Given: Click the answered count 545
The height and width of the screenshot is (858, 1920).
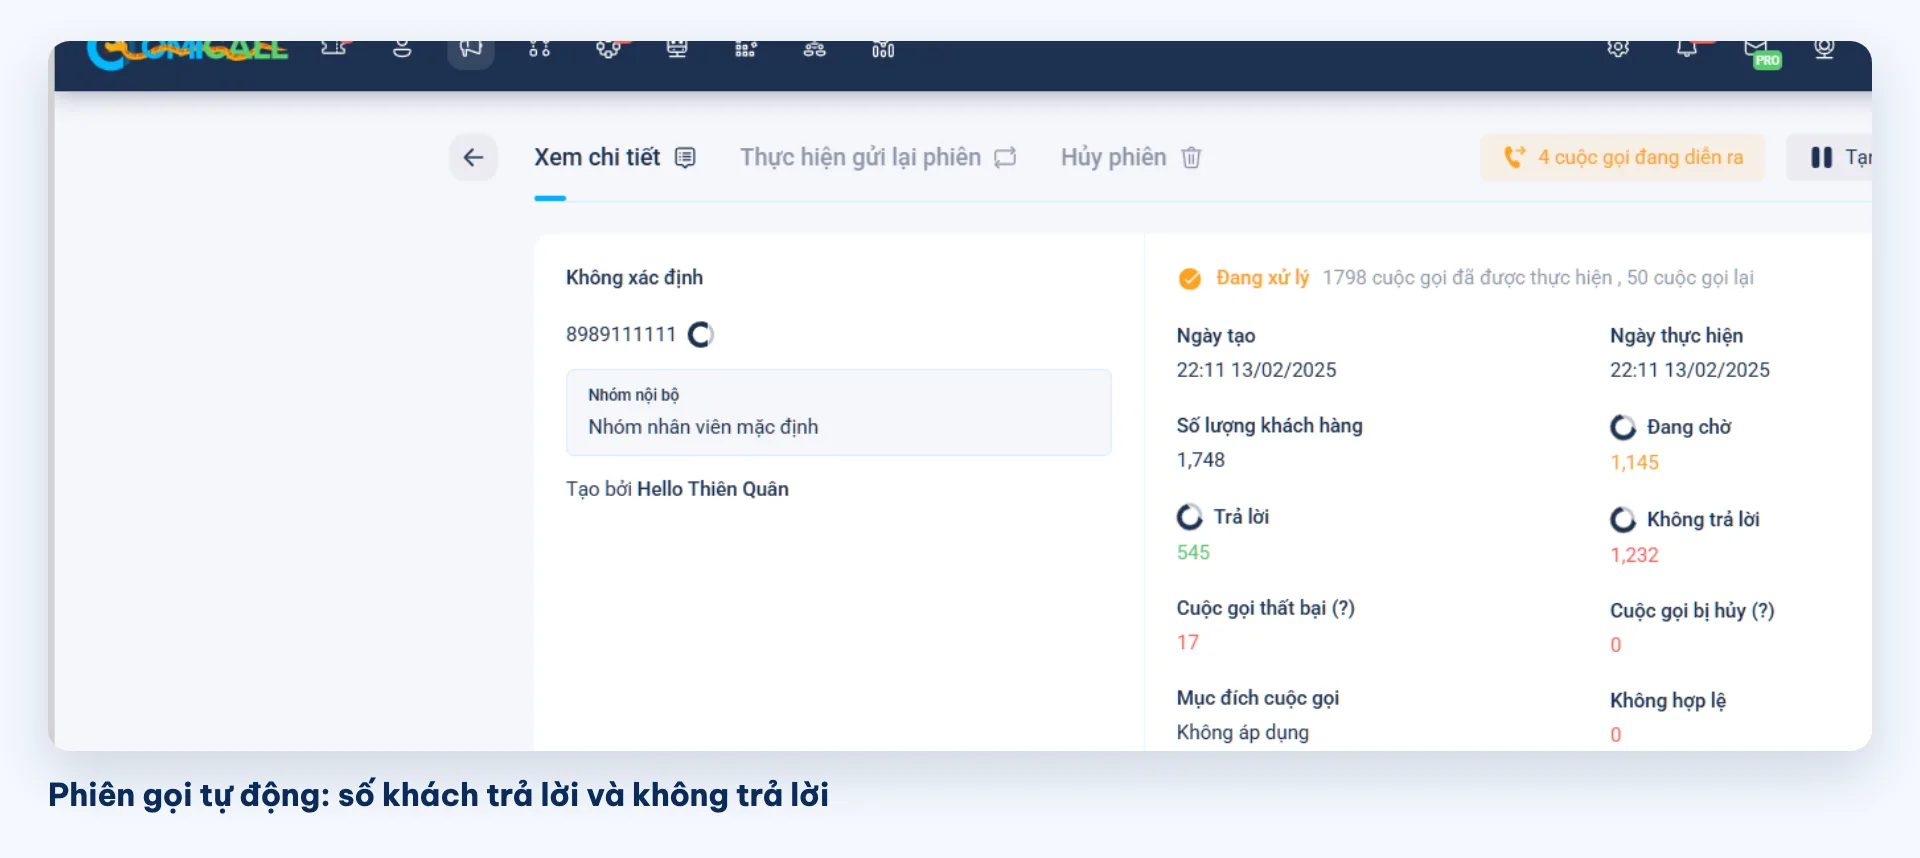Looking at the screenshot, I should 1193,552.
